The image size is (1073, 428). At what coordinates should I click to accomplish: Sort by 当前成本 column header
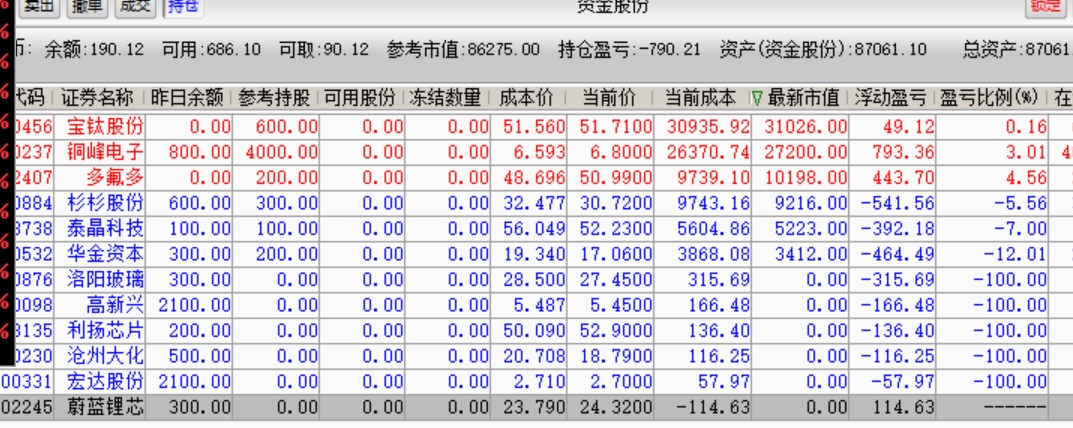click(701, 98)
